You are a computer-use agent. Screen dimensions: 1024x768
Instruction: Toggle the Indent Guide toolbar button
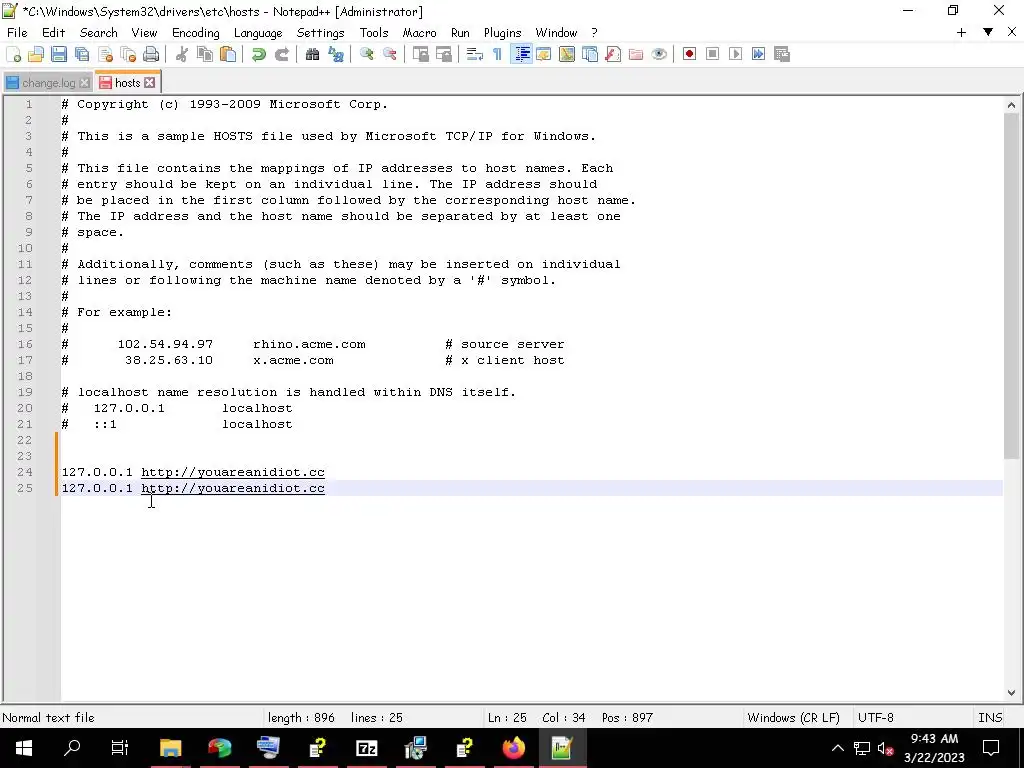click(521, 54)
